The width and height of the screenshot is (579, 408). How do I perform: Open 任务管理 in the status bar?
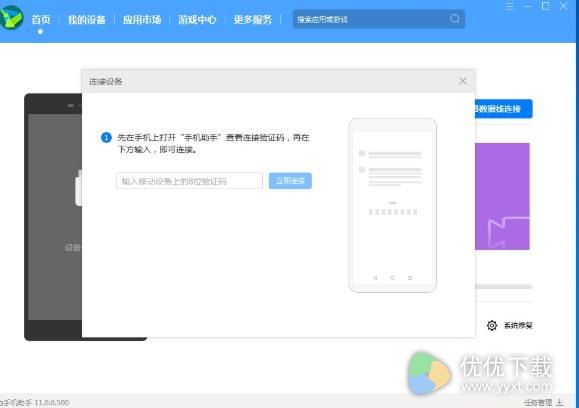(x=538, y=402)
